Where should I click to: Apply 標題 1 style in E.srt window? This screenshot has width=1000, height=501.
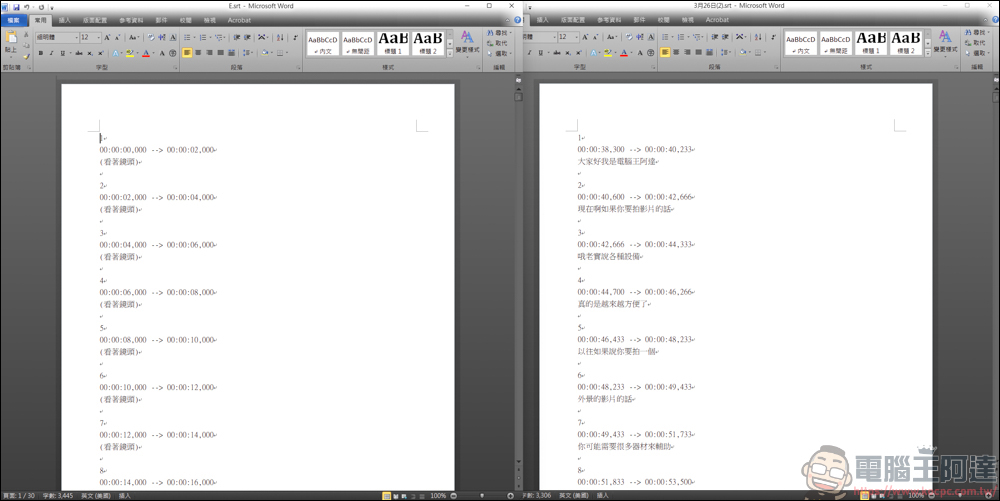pyautogui.click(x=393, y=43)
